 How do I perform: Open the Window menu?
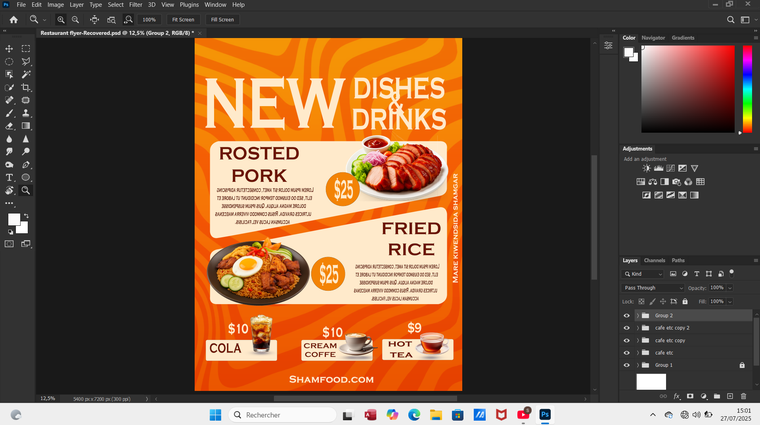tap(215, 4)
